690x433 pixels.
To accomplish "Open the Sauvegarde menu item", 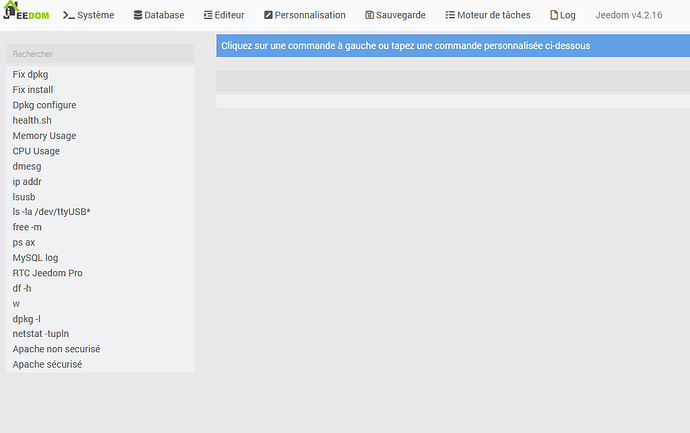I will coord(395,15).
